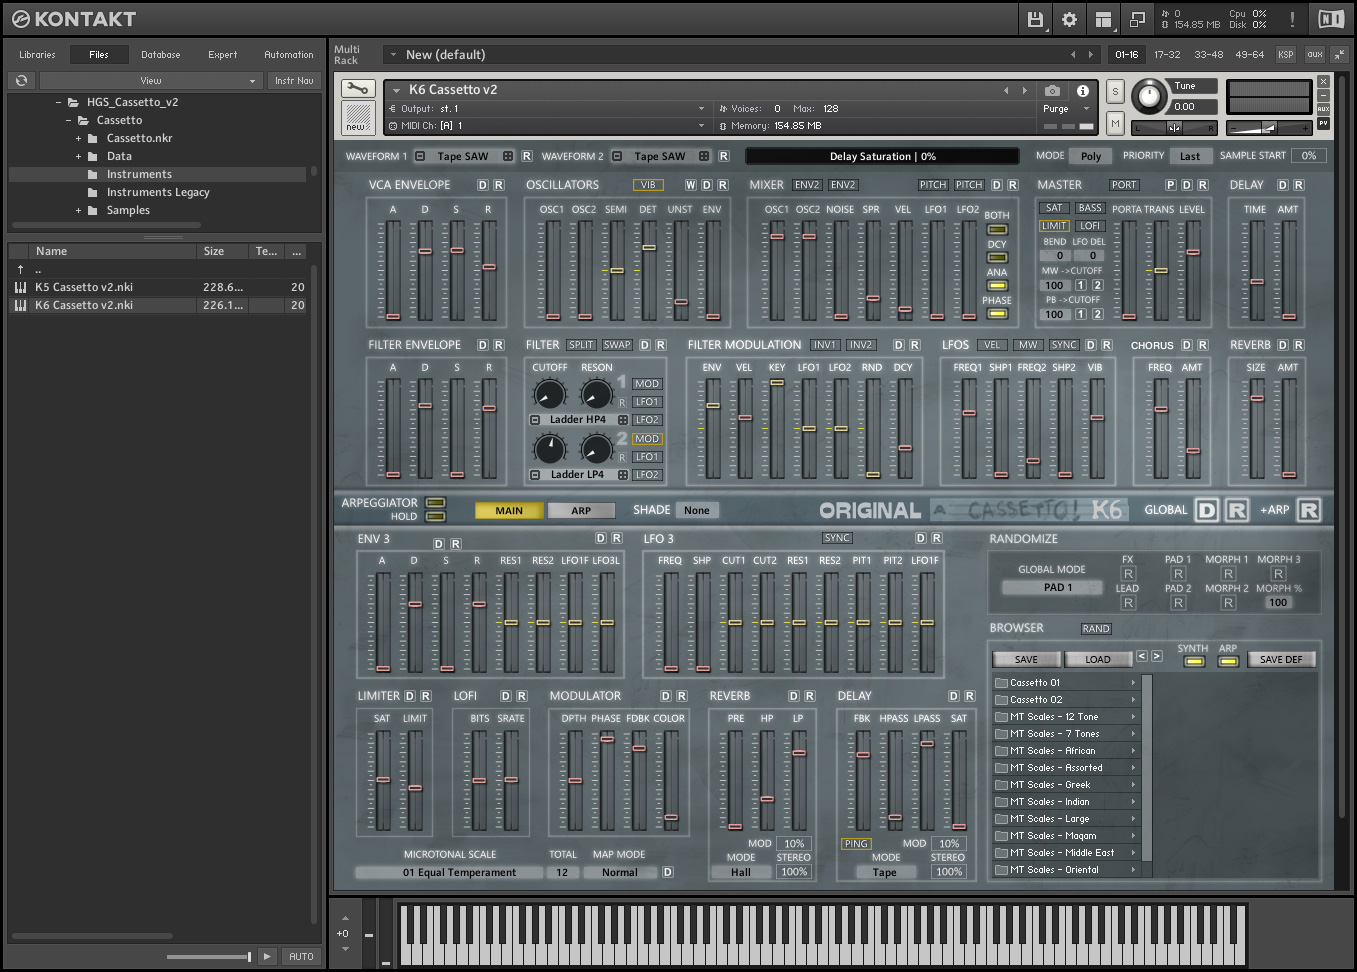Click SAVE in Browser section
The height and width of the screenshot is (972, 1357).
tap(1026, 659)
